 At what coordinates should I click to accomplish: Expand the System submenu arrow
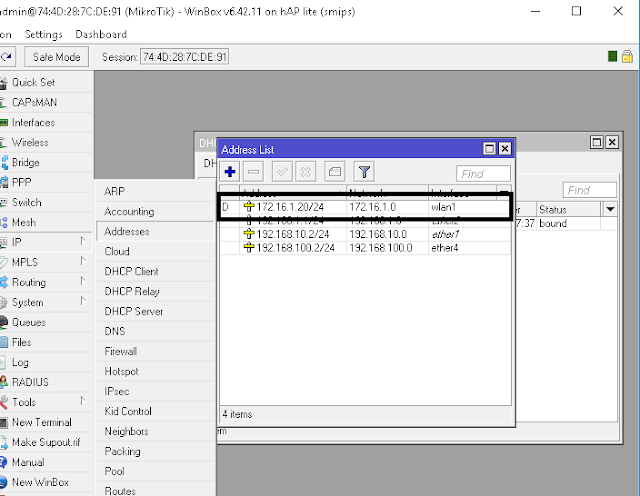coord(83,301)
